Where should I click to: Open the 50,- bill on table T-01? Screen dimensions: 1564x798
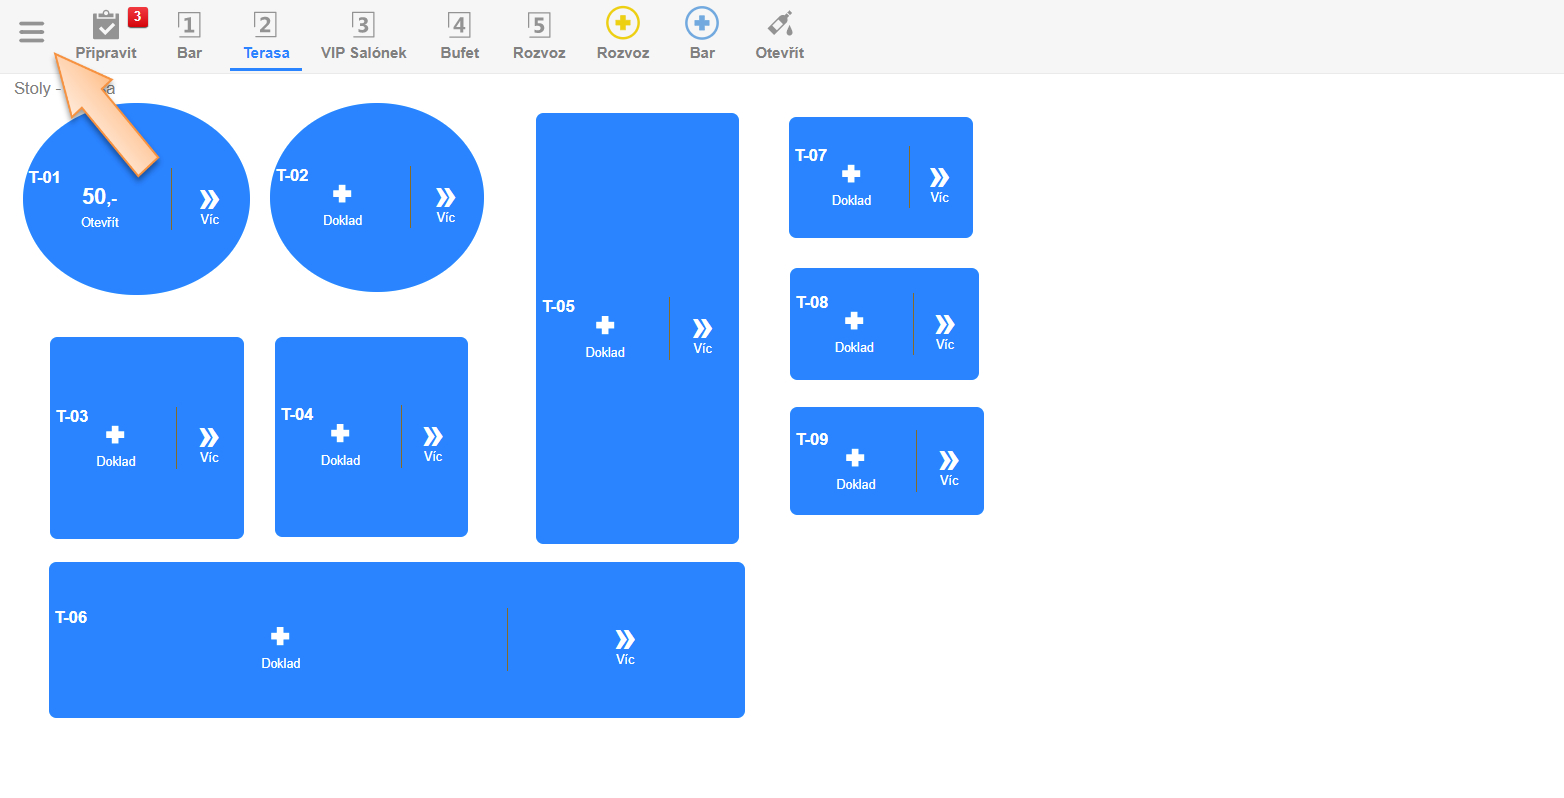100,198
